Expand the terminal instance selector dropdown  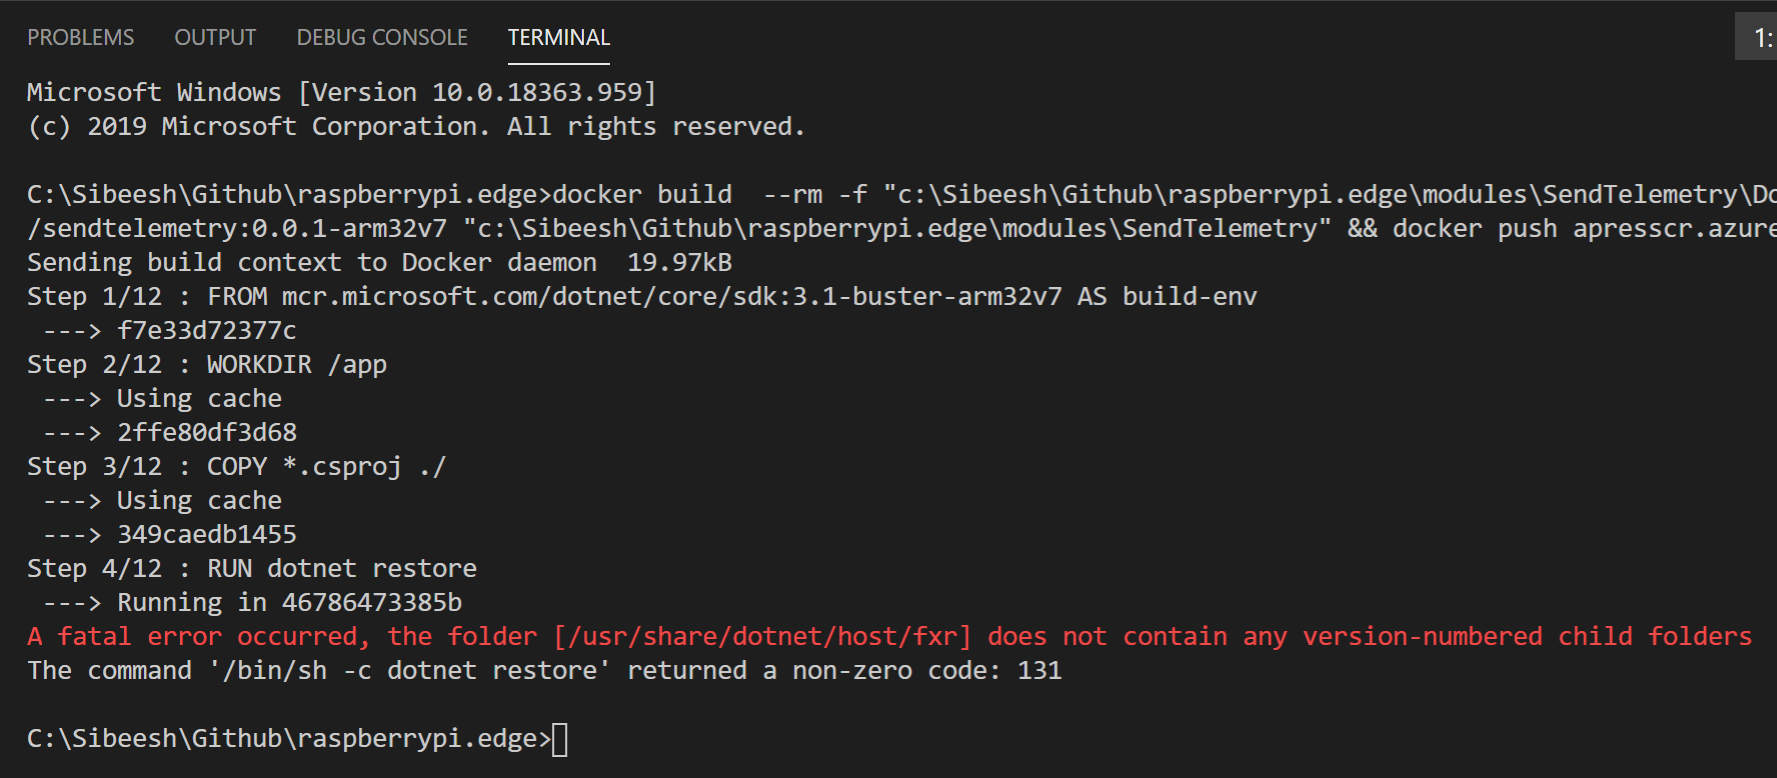1757,37
